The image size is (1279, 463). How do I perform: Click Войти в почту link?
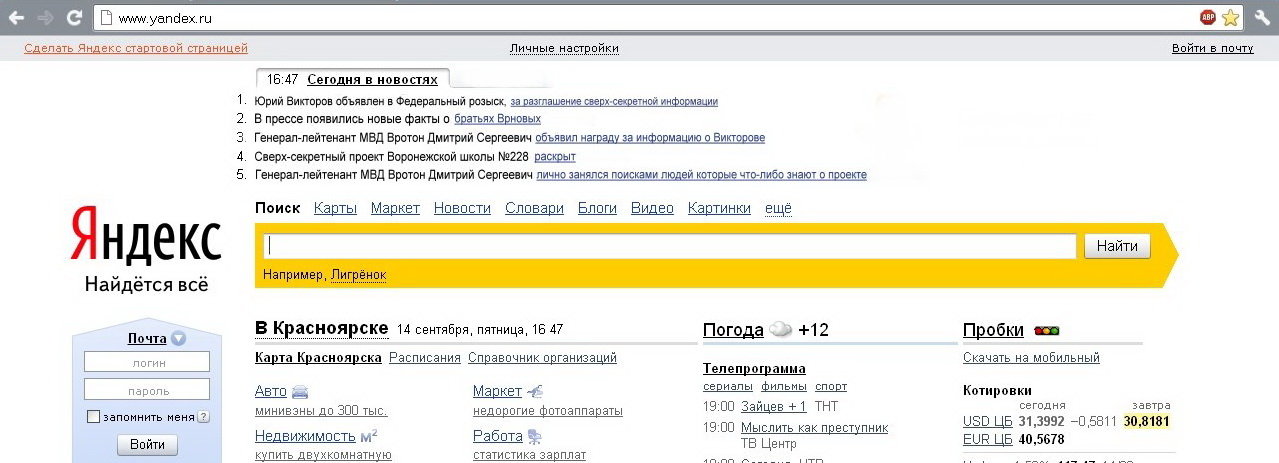(1212, 48)
